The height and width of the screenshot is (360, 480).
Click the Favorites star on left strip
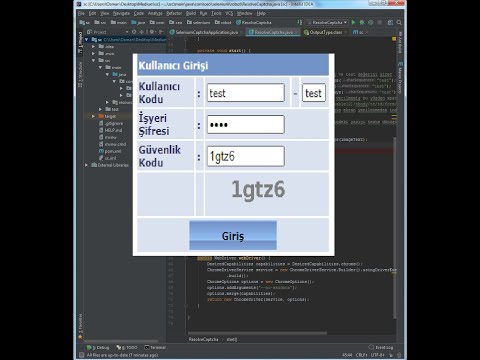click(80, 337)
